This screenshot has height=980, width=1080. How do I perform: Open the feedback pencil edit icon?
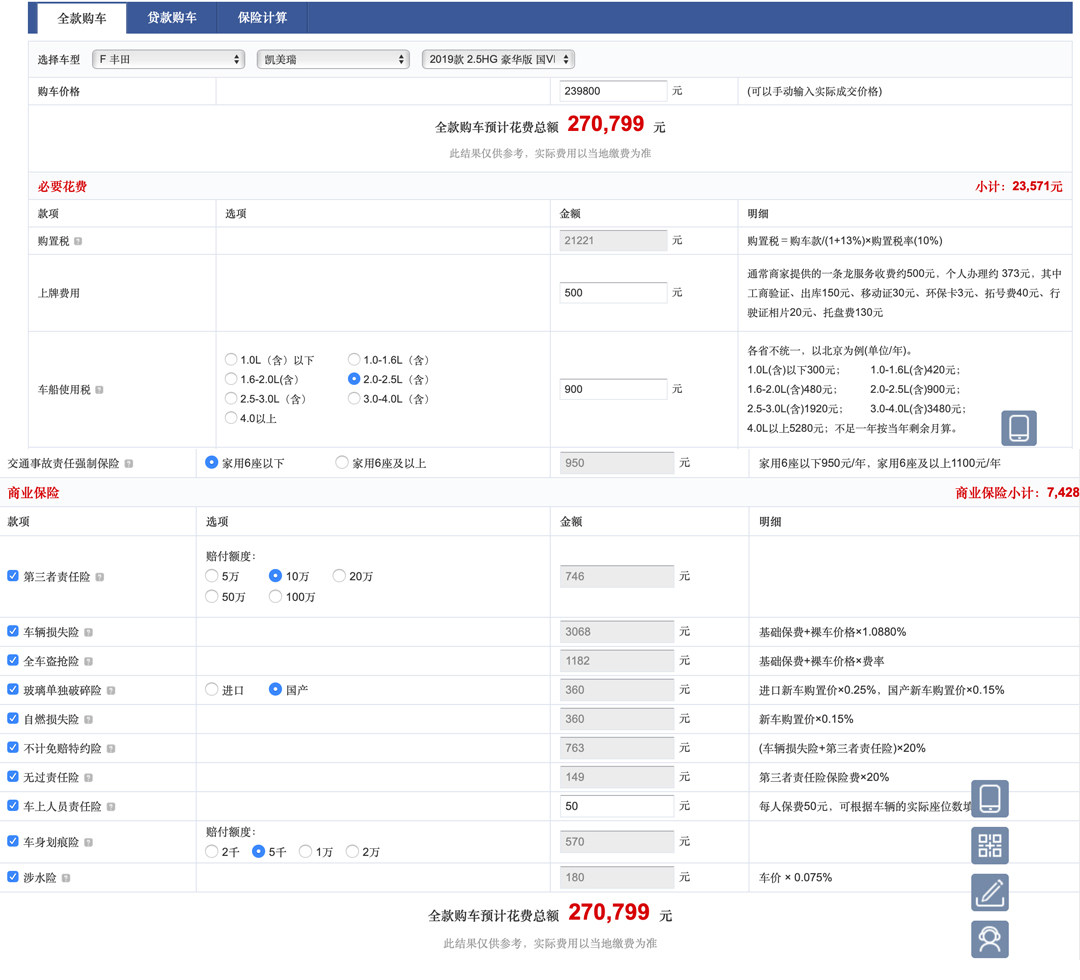click(989, 892)
